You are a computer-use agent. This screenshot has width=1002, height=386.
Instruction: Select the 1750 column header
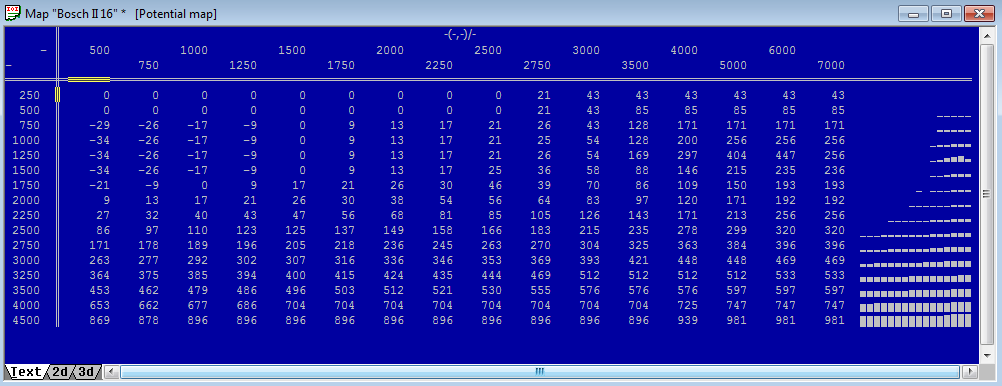coord(341,65)
